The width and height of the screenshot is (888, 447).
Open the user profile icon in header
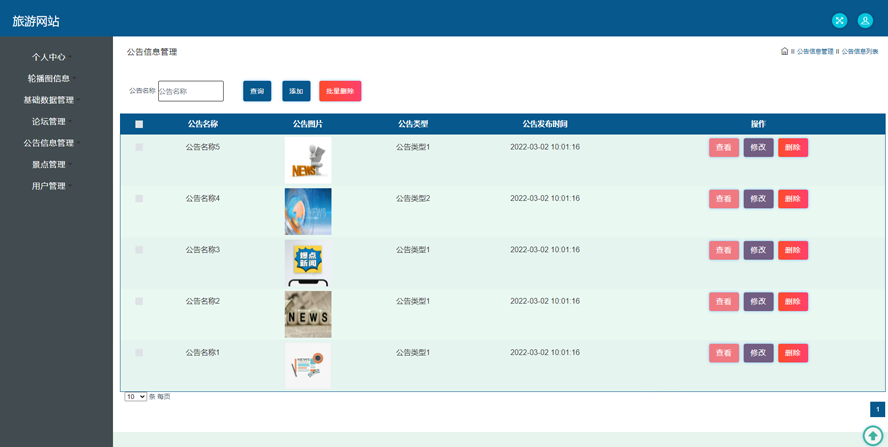[865, 21]
